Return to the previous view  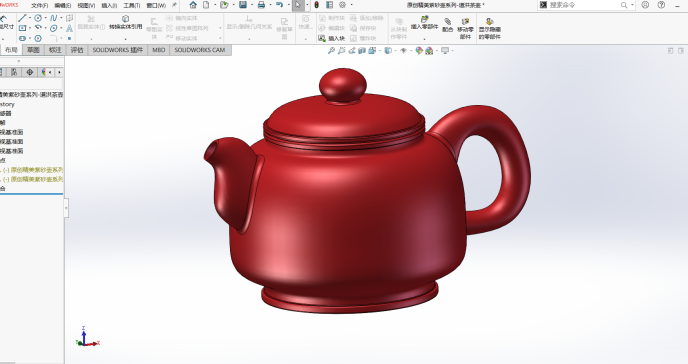click(x=351, y=51)
